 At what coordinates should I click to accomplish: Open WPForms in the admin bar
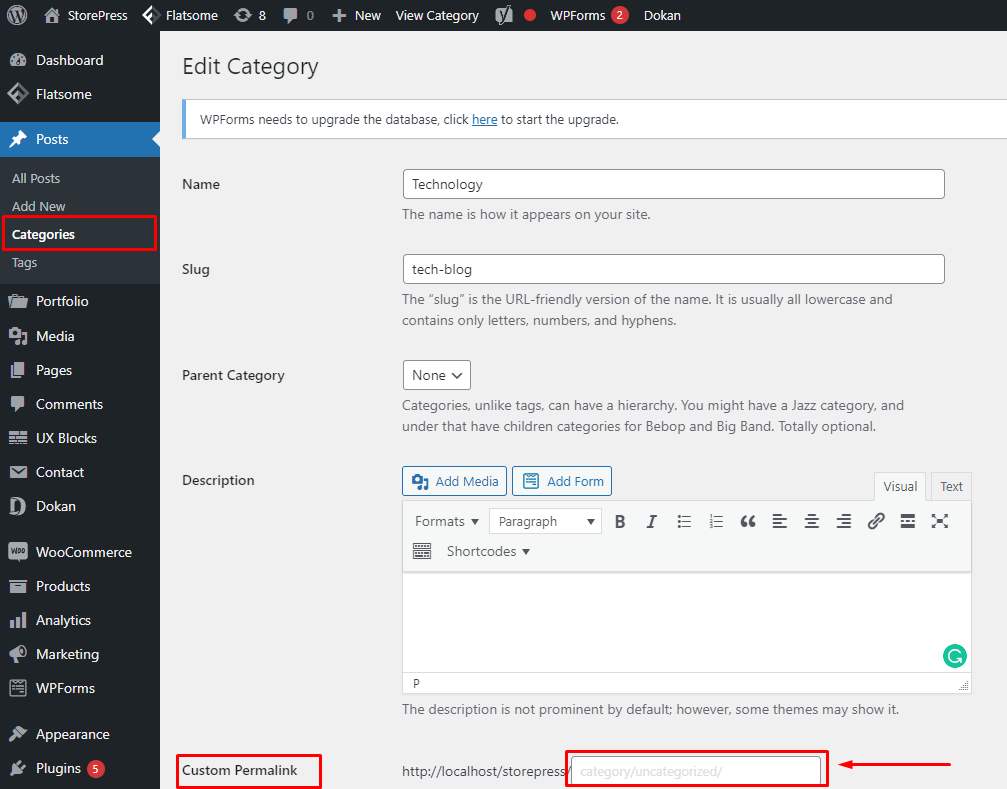(x=589, y=15)
